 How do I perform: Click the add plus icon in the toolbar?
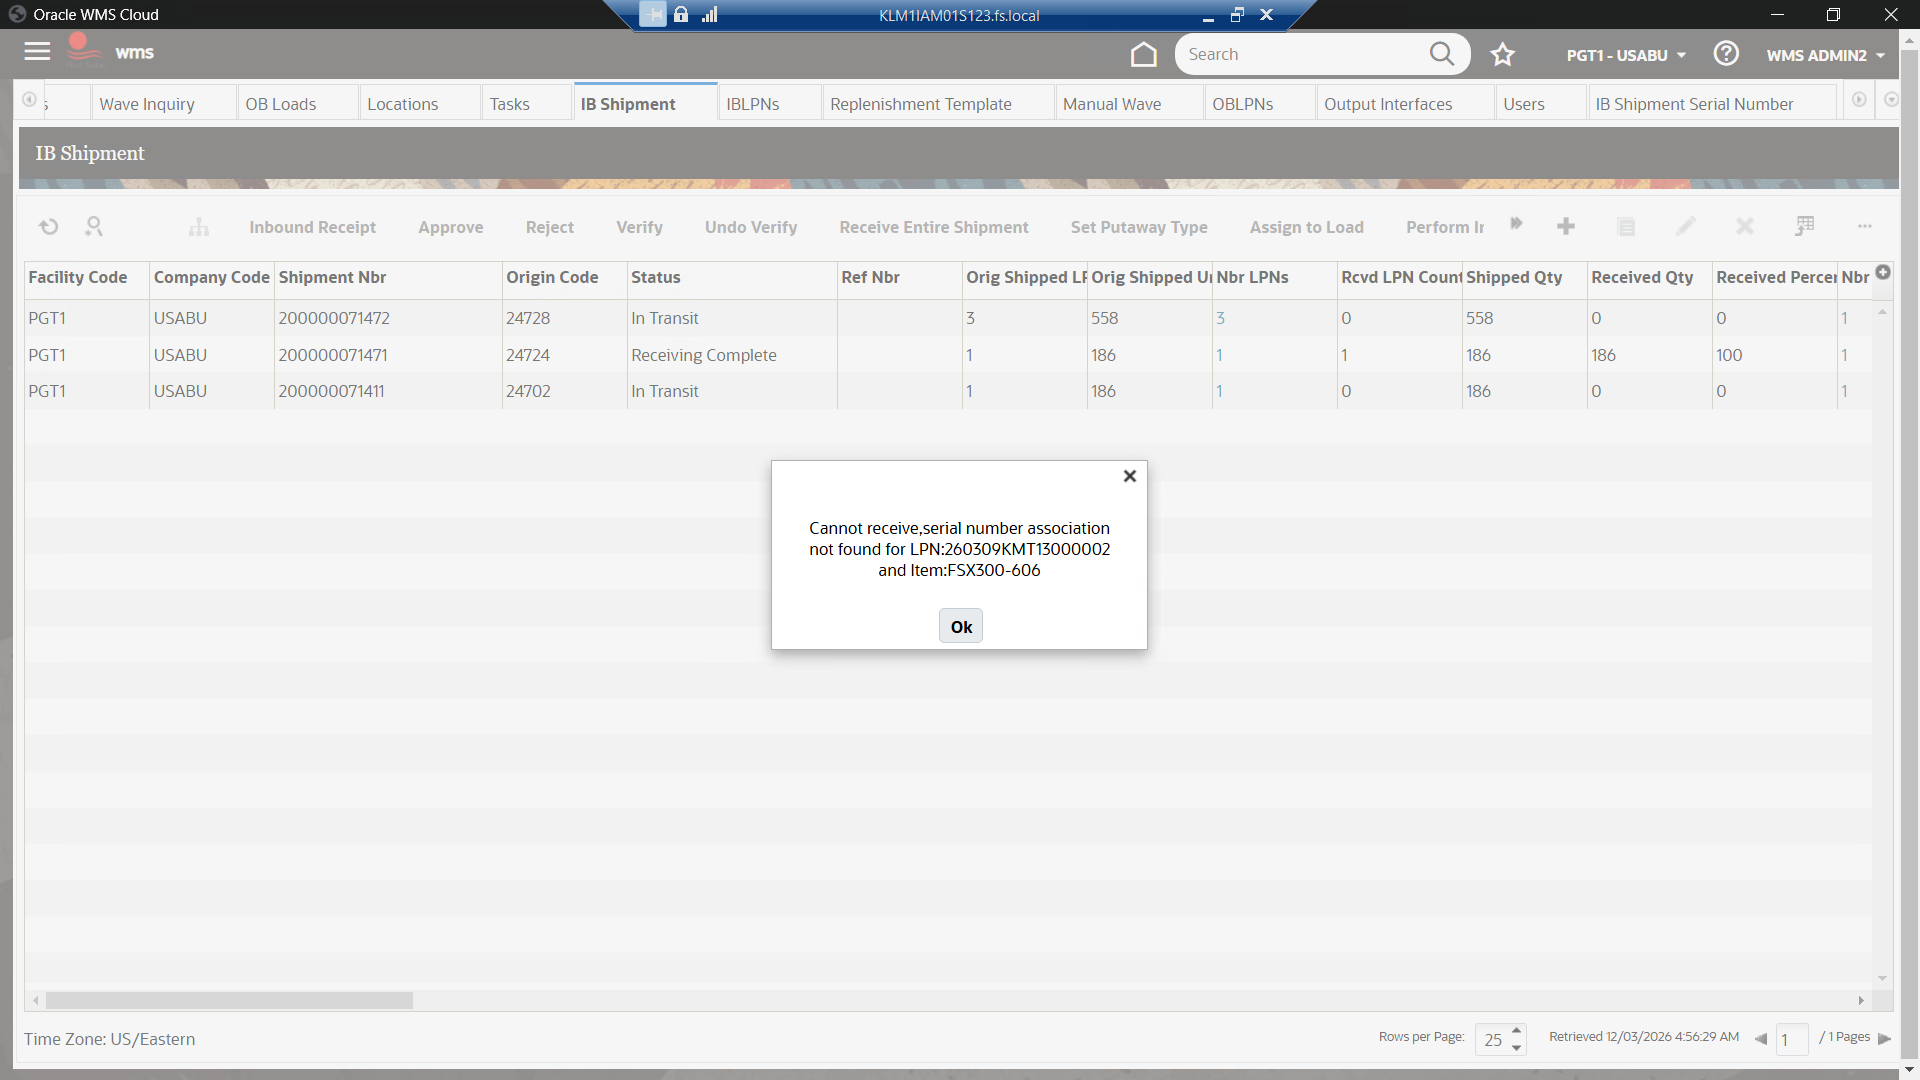coord(1566,227)
